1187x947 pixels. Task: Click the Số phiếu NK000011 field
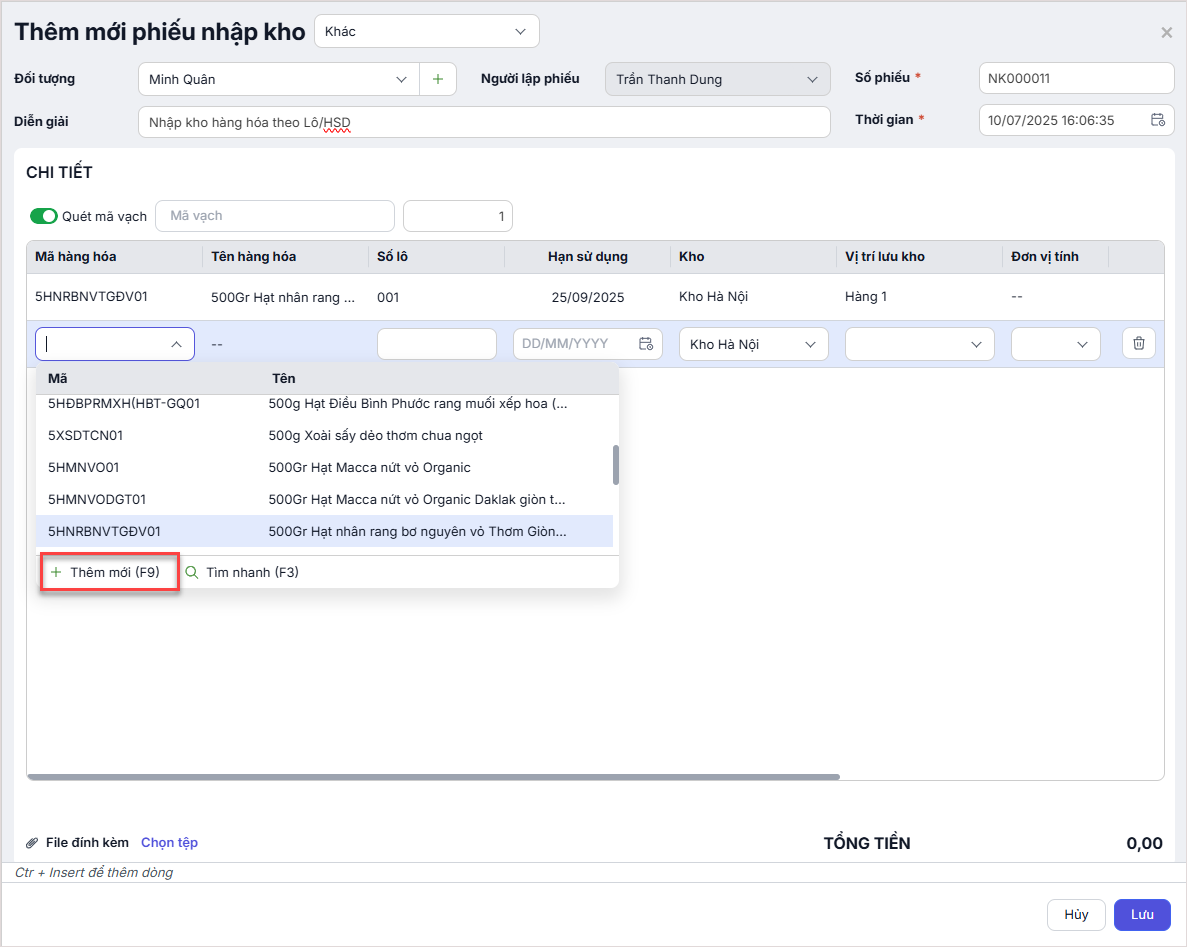coord(1076,78)
